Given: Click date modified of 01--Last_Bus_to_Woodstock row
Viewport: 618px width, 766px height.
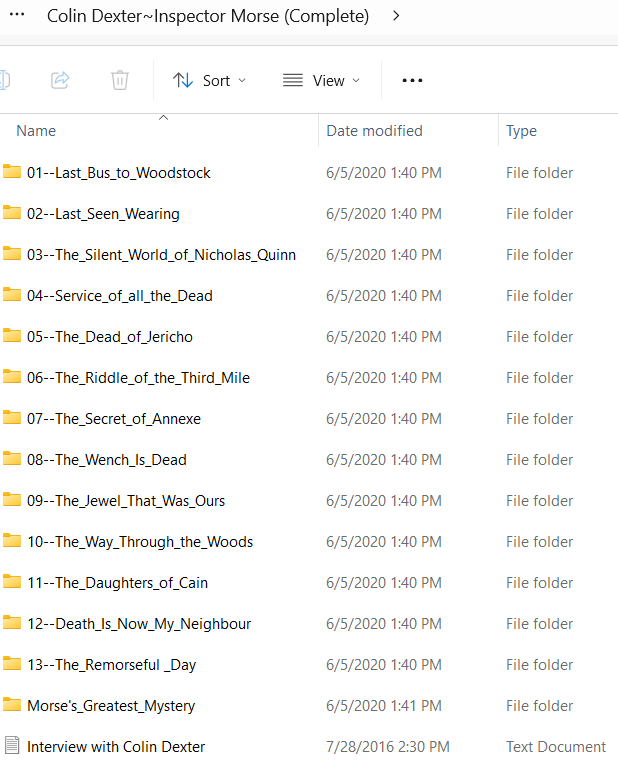Looking at the screenshot, I should [384, 173].
